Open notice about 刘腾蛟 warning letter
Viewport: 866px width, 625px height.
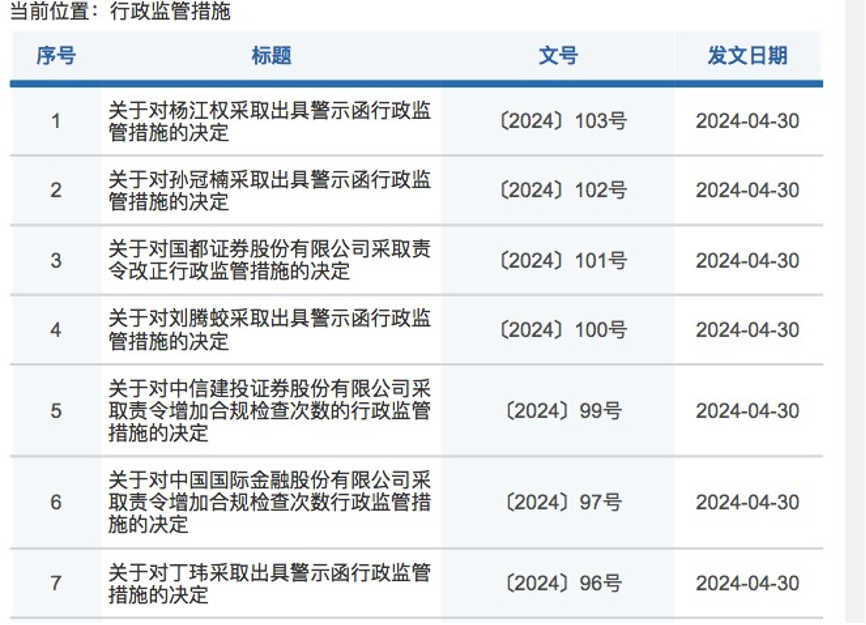(270, 330)
